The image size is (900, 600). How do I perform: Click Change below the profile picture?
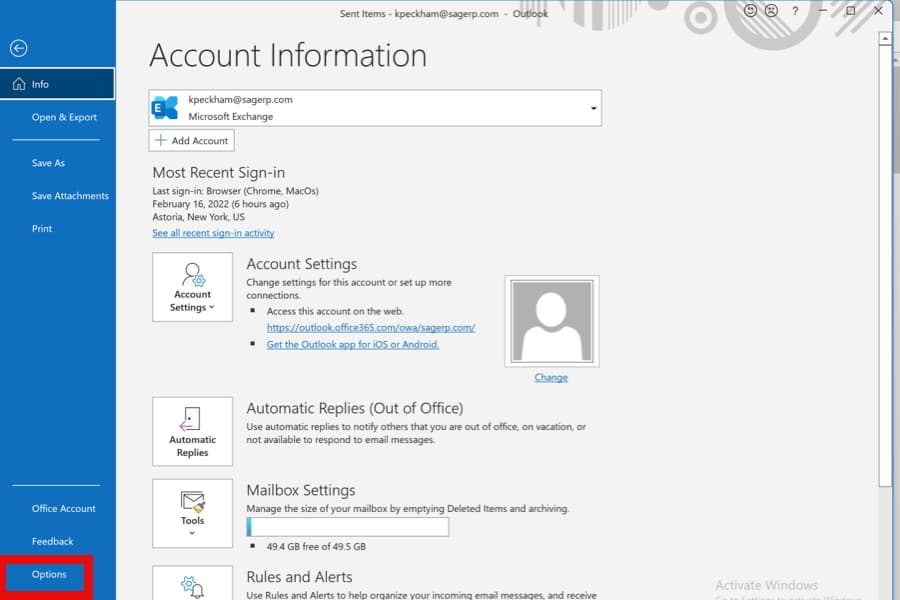(x=550, y=377)
